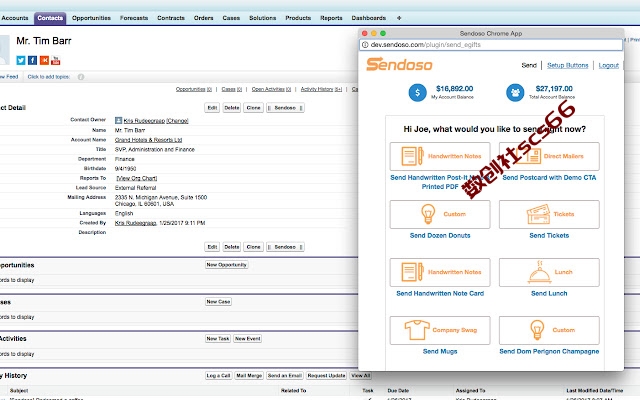Screen dimensions: 640x400
Task: Click the New Event button
Action: coord(248,338)
